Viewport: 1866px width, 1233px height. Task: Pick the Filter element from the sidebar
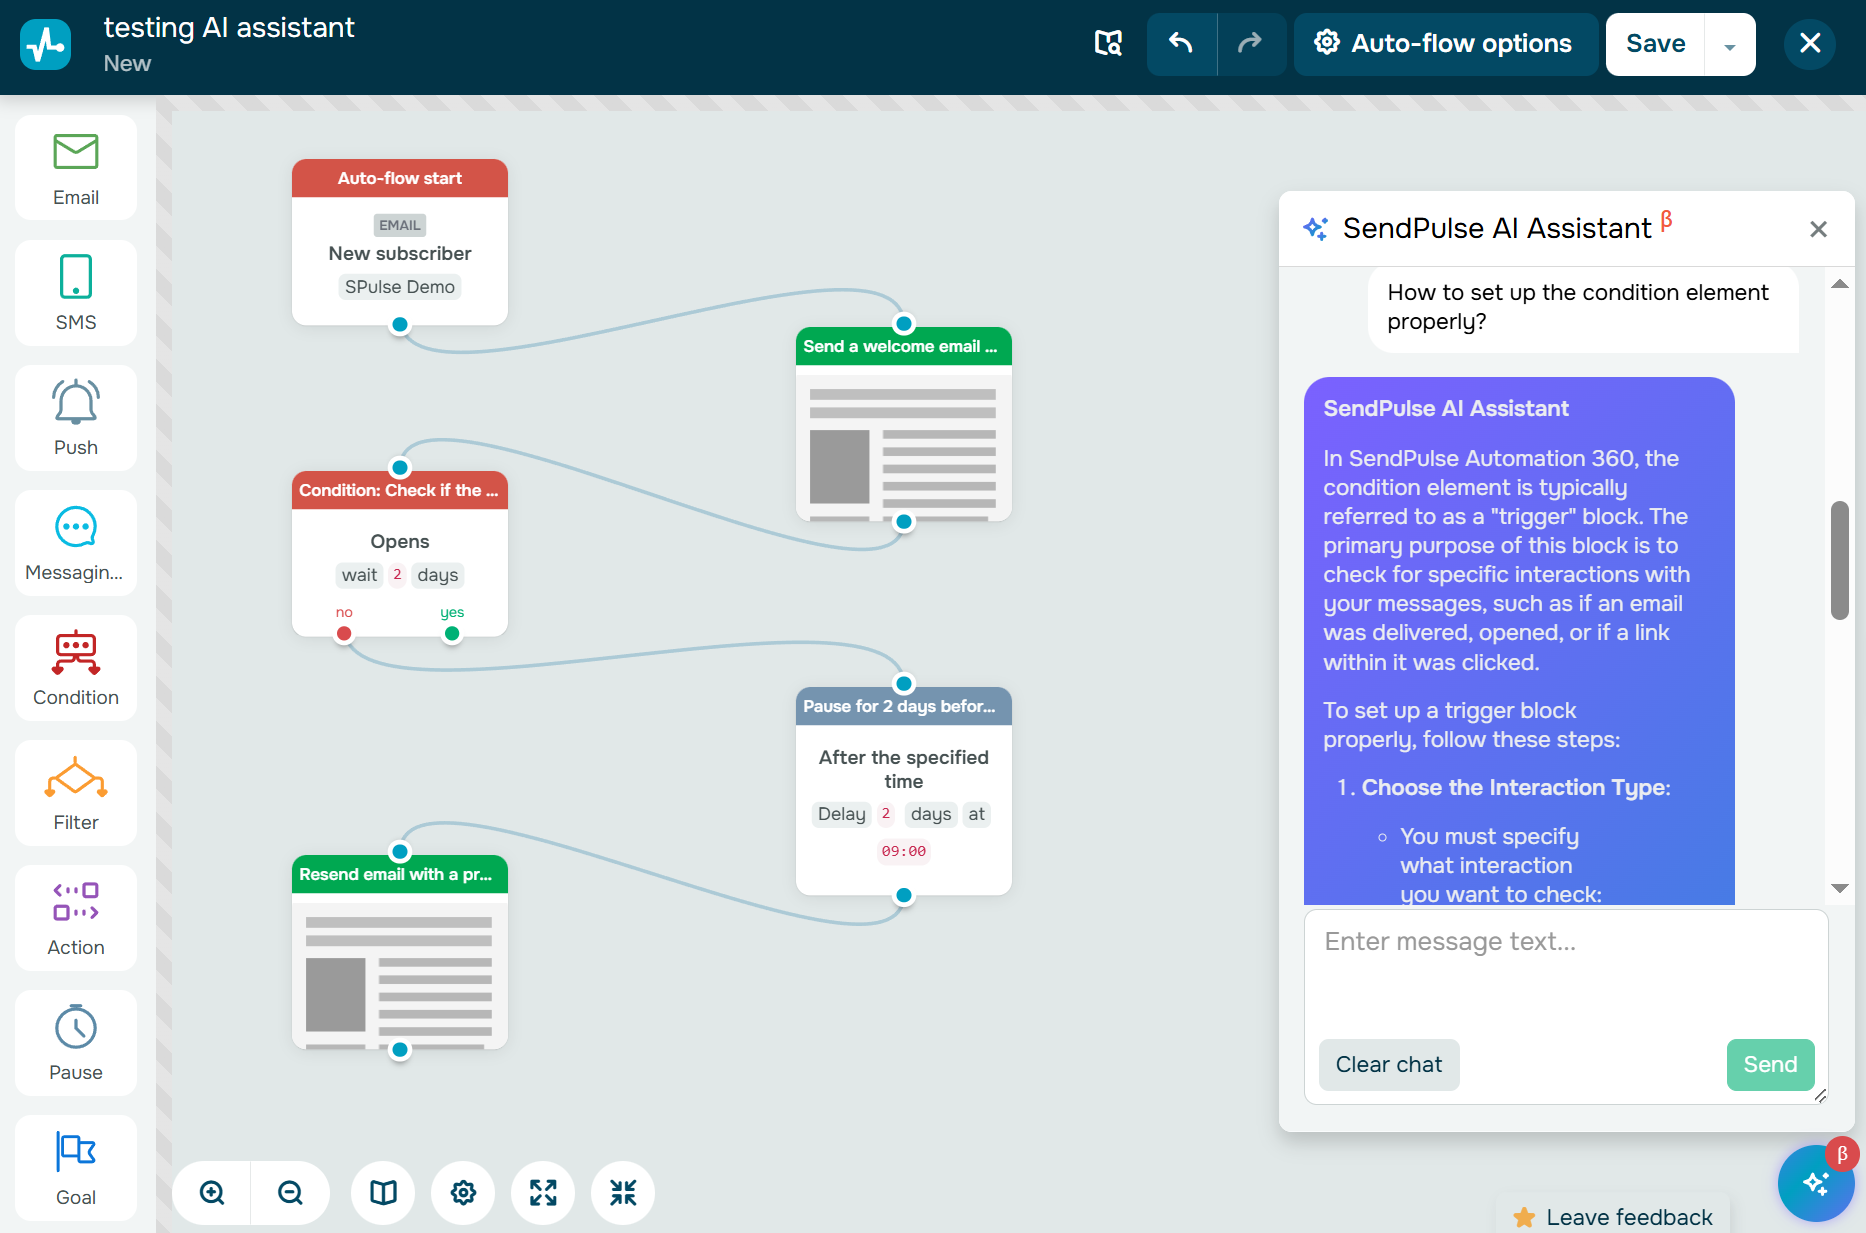(75, 792)
